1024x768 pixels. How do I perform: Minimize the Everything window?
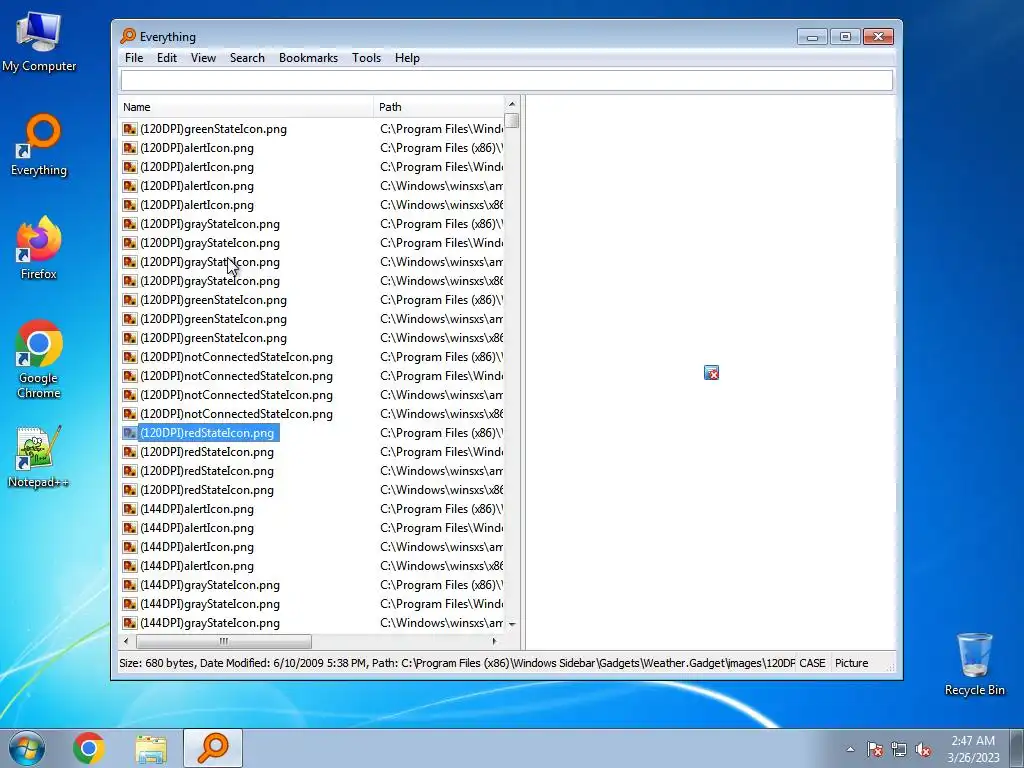click(812, 37)
